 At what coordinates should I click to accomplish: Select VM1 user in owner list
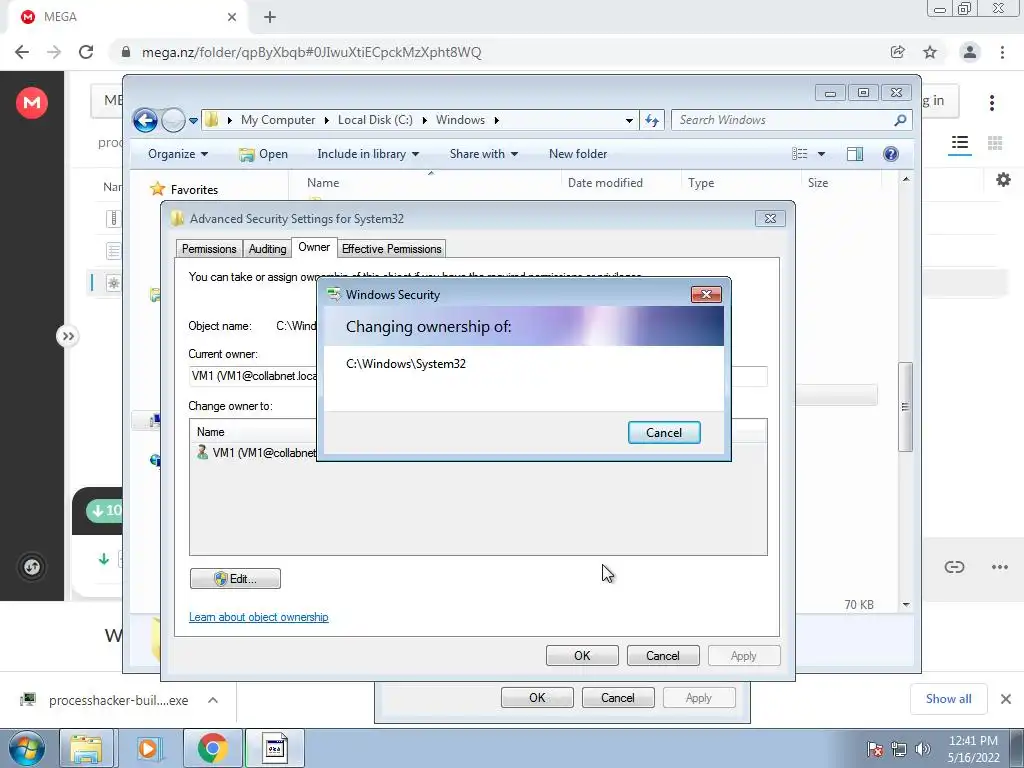click(x=259, y=453)
